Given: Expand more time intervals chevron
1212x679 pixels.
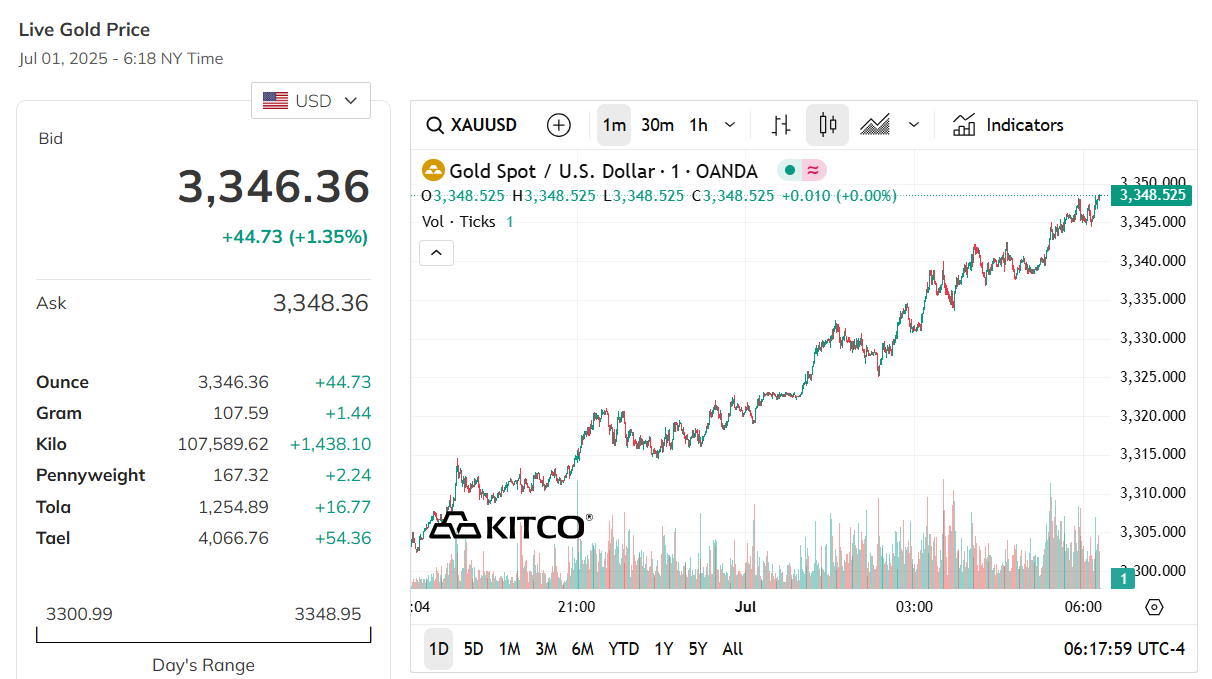Looking at the screenshot, I should (x=730, y=125).
